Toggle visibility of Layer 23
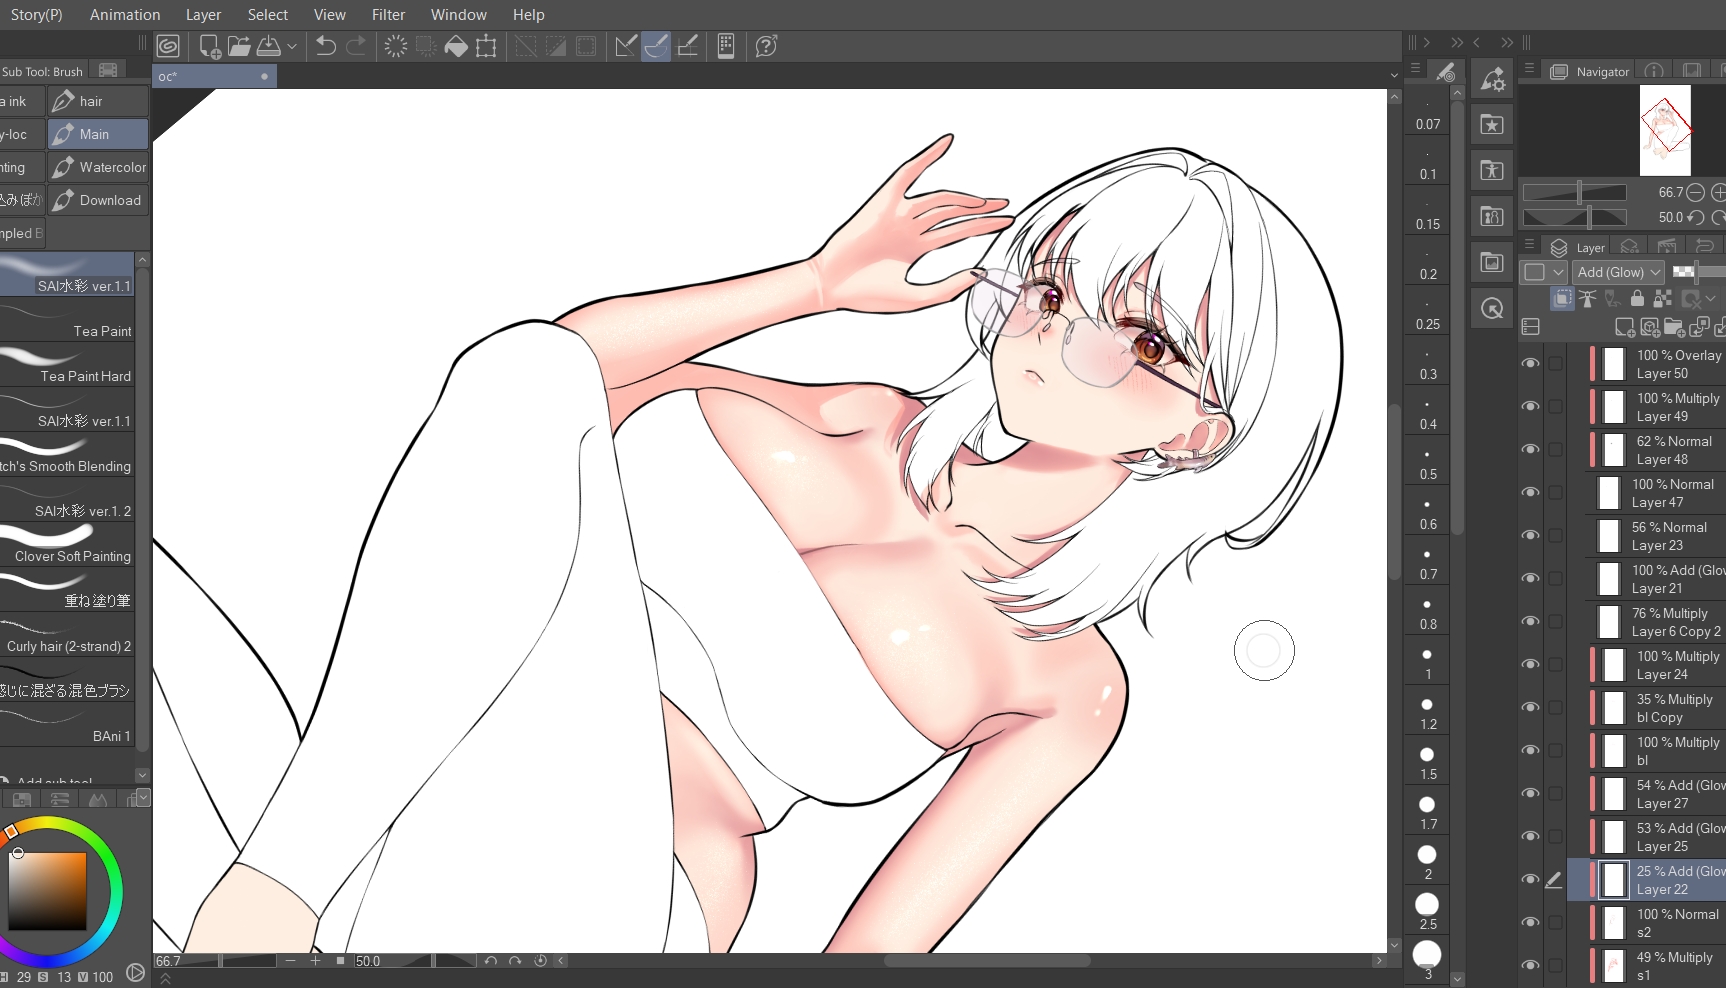This screenshot has width=1726, height=988. 1530,536
